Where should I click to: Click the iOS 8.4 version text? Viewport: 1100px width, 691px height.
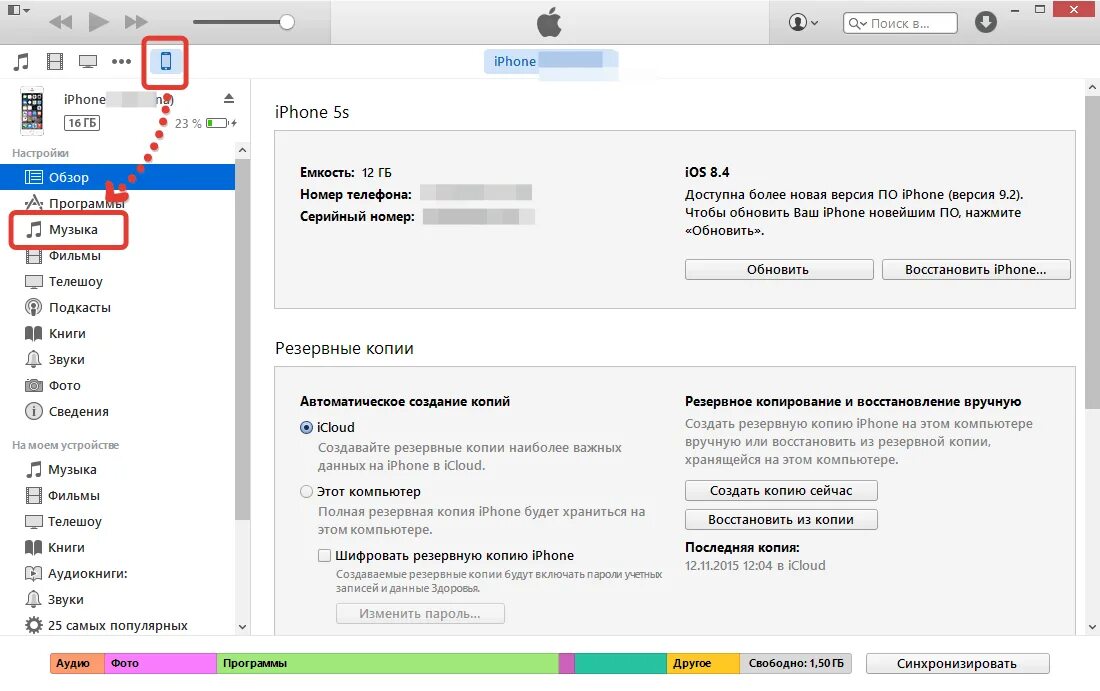[707, 172]
